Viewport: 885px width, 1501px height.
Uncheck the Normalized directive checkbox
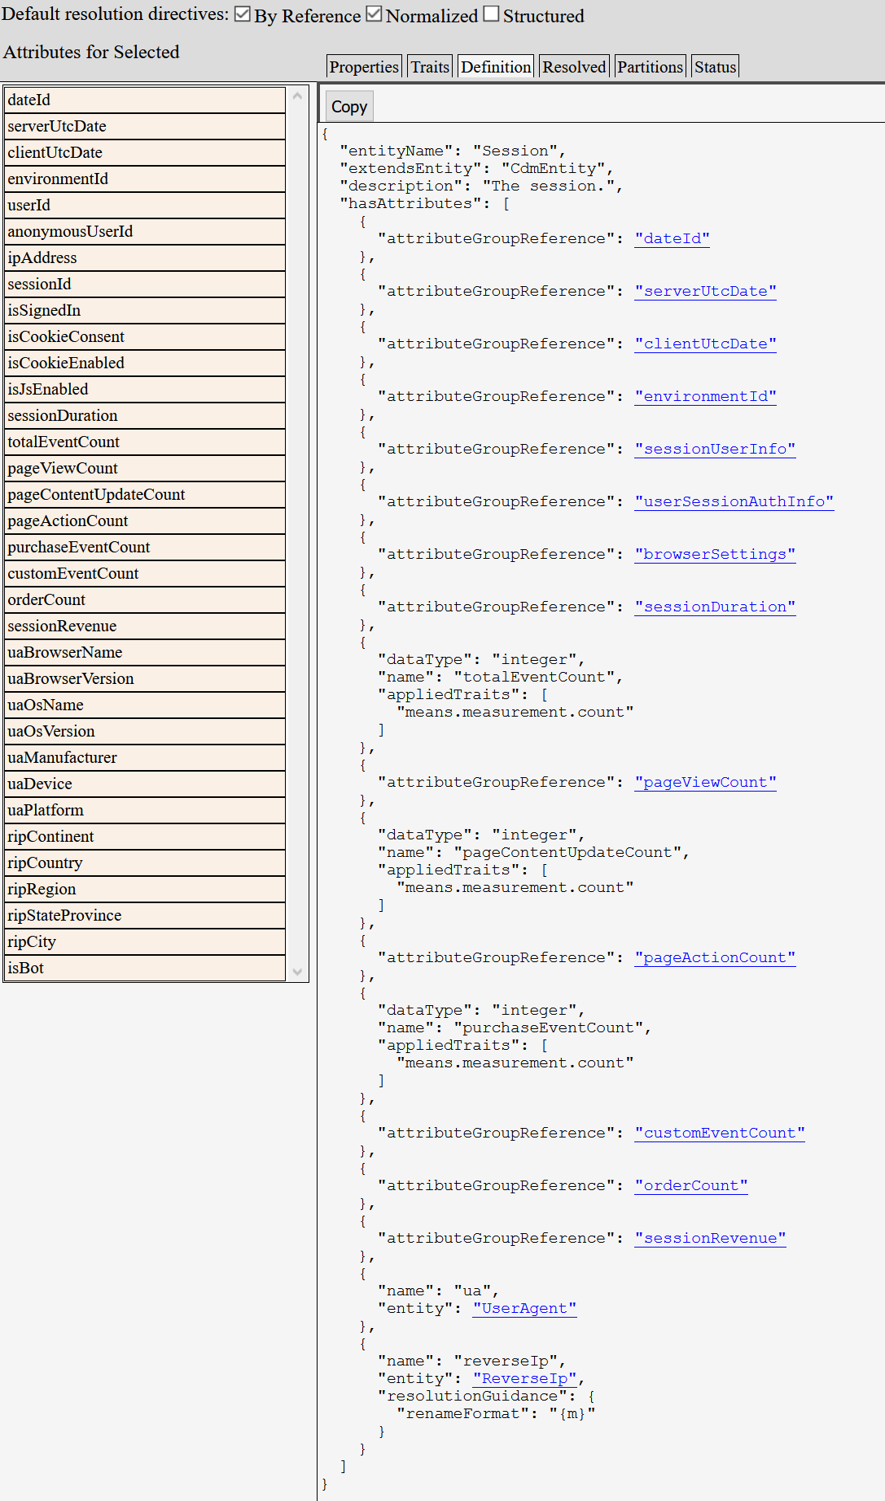(x=374, y=14)
